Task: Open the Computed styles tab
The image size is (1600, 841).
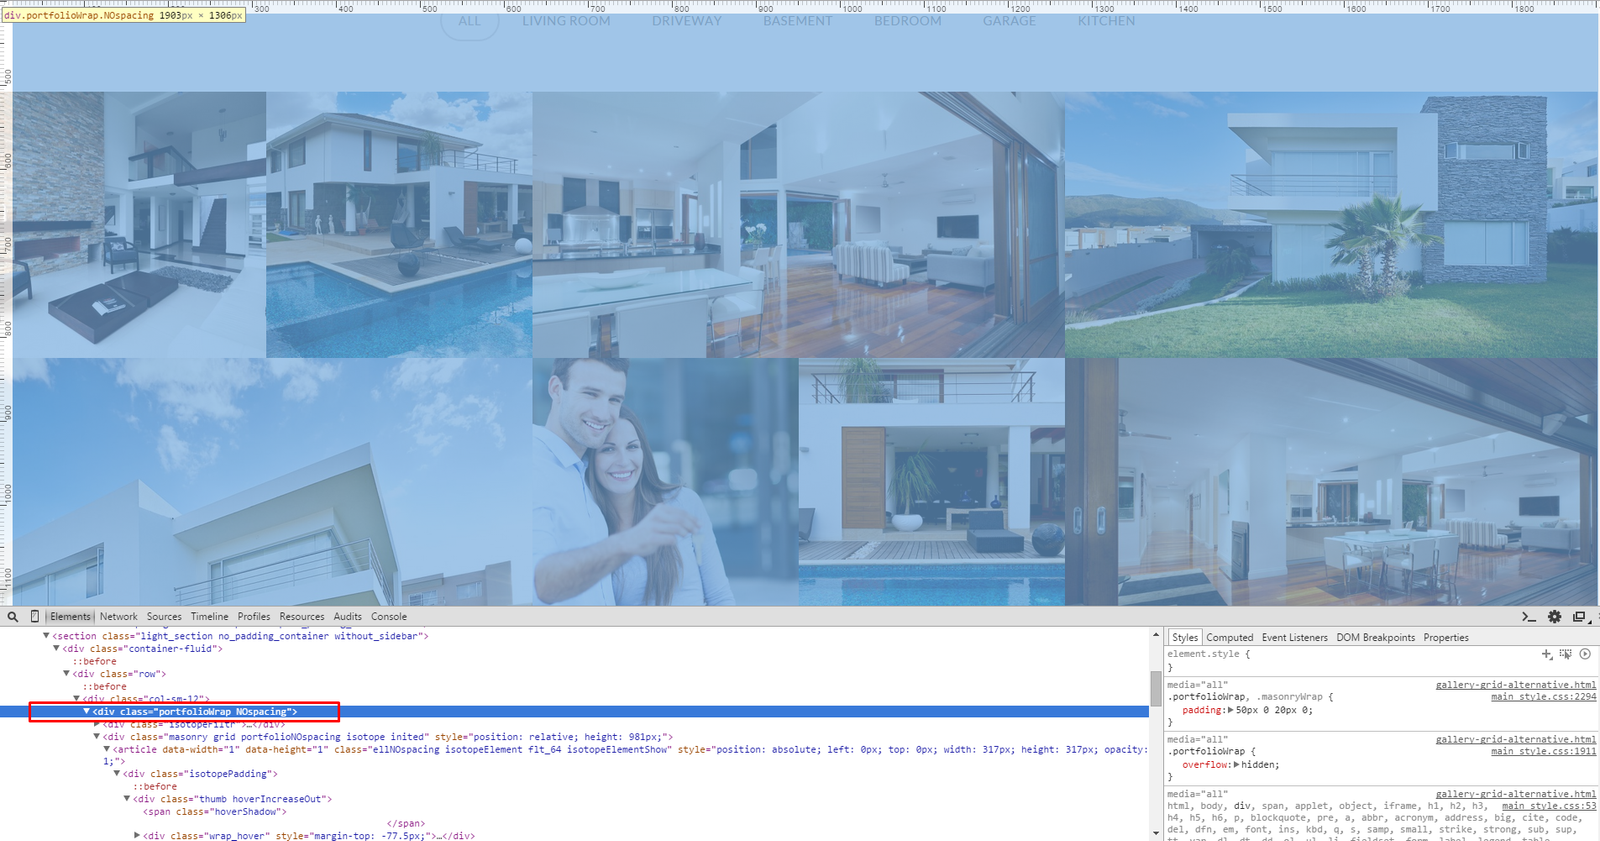Action: click(1229, 638)
